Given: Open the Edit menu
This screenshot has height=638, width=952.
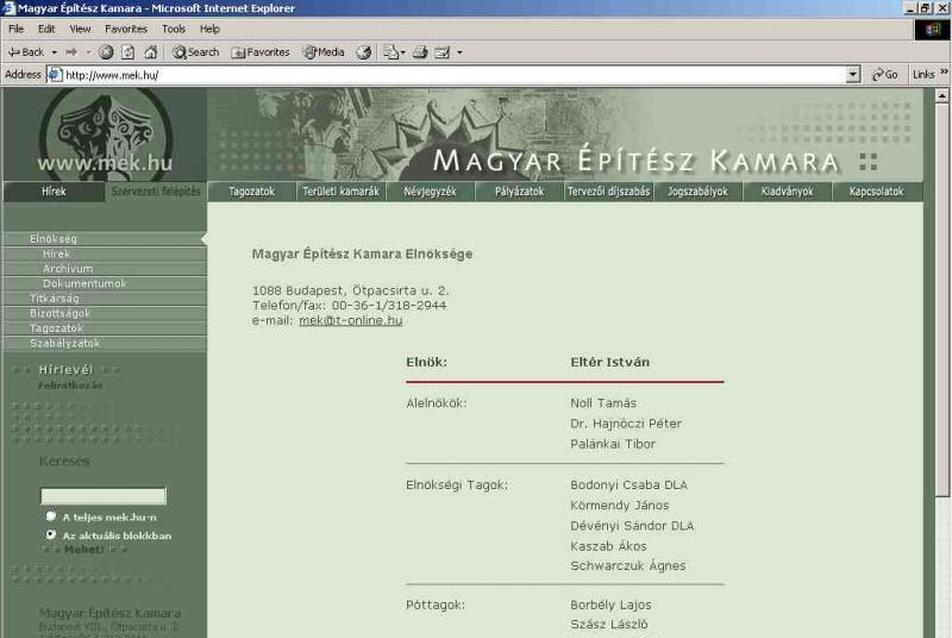Looking at the screenshot, I should [x=47, y=29].
